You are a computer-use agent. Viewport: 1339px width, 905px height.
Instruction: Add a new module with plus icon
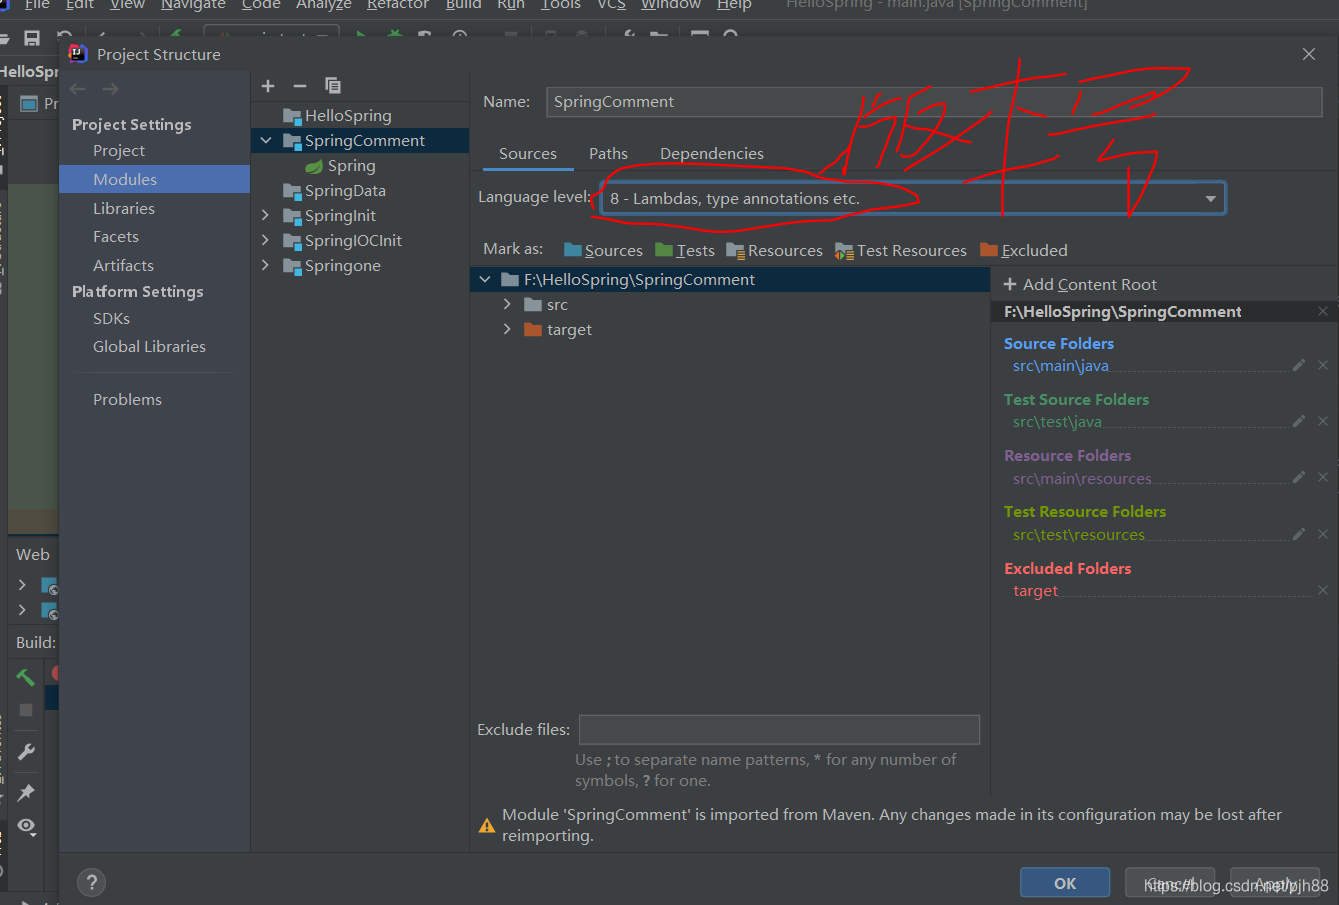click(268, 86)
